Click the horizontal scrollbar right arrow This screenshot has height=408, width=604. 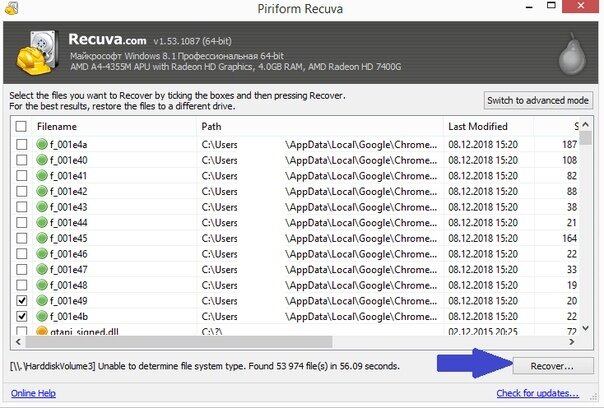pyautogui.click(x=572, y=342)
